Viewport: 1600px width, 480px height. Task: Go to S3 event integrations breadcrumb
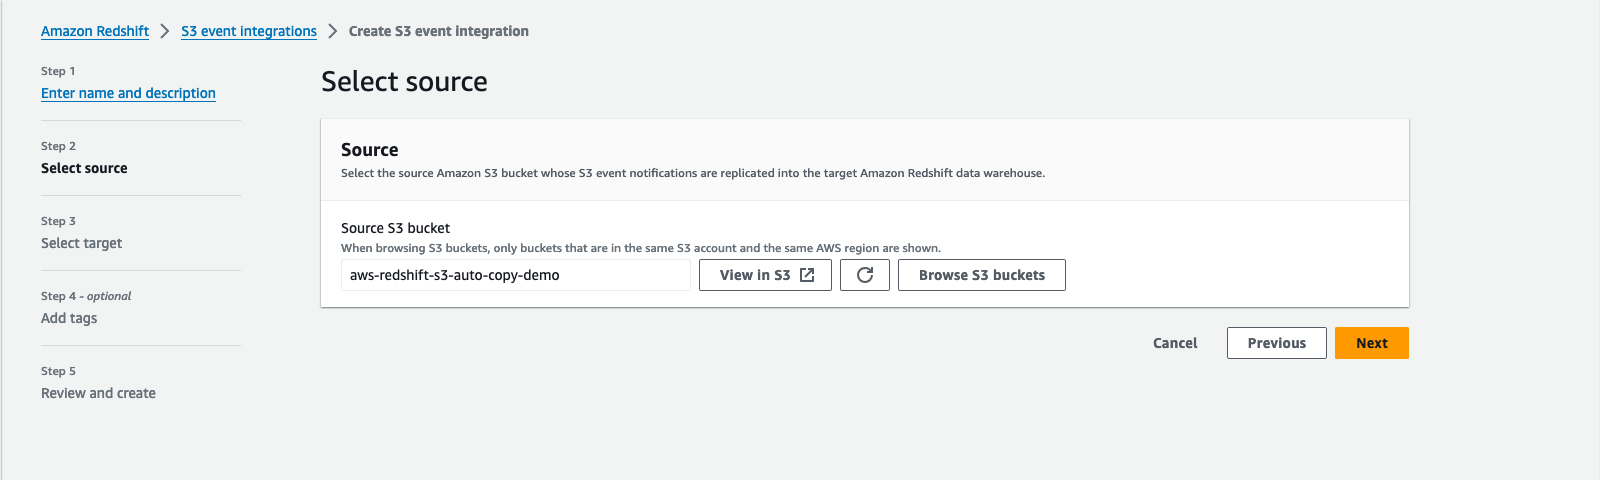249,31
